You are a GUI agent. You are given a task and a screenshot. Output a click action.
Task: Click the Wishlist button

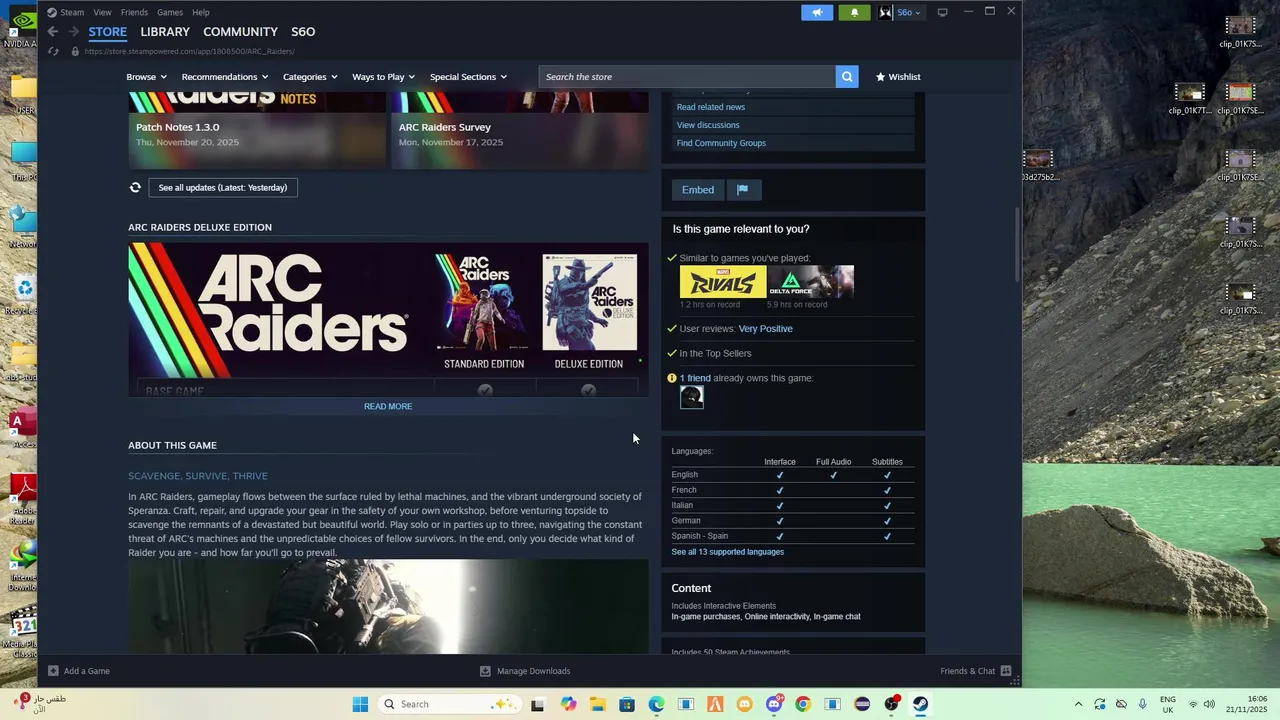pos(898,77)
